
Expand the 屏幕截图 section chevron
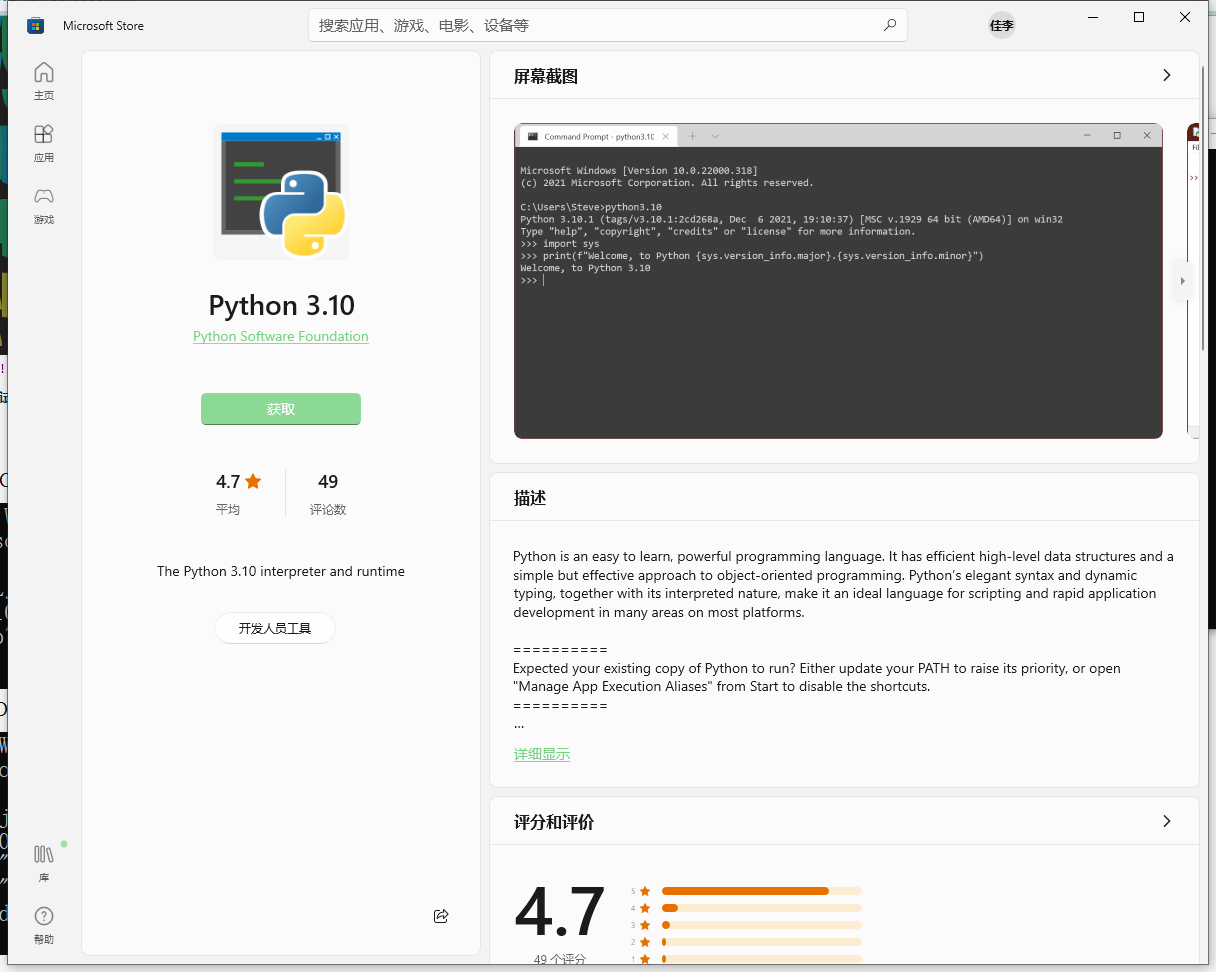pos(1166,75)
